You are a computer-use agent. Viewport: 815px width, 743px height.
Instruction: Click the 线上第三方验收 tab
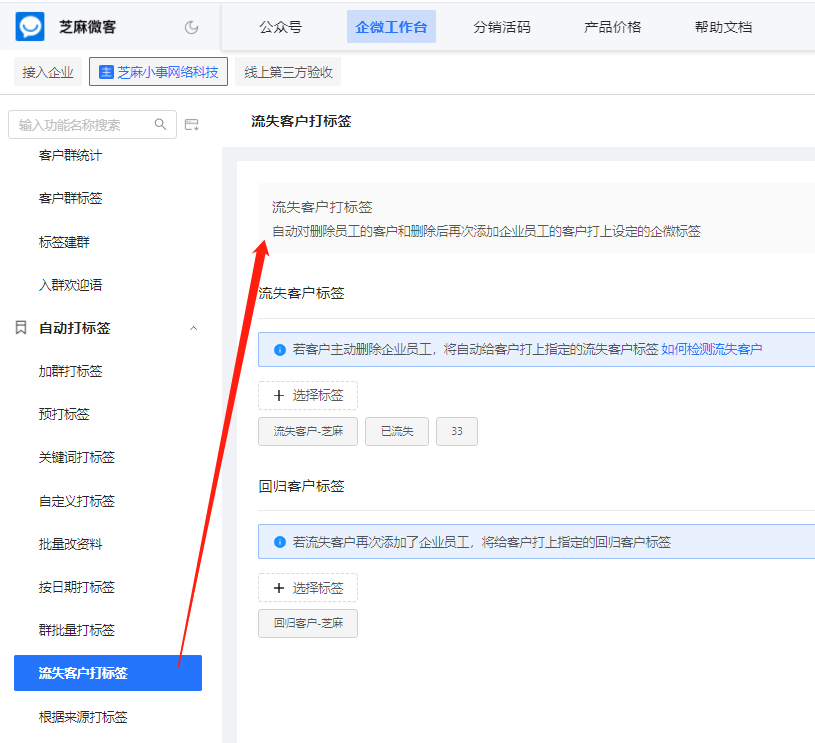click(x=288, y=72)
